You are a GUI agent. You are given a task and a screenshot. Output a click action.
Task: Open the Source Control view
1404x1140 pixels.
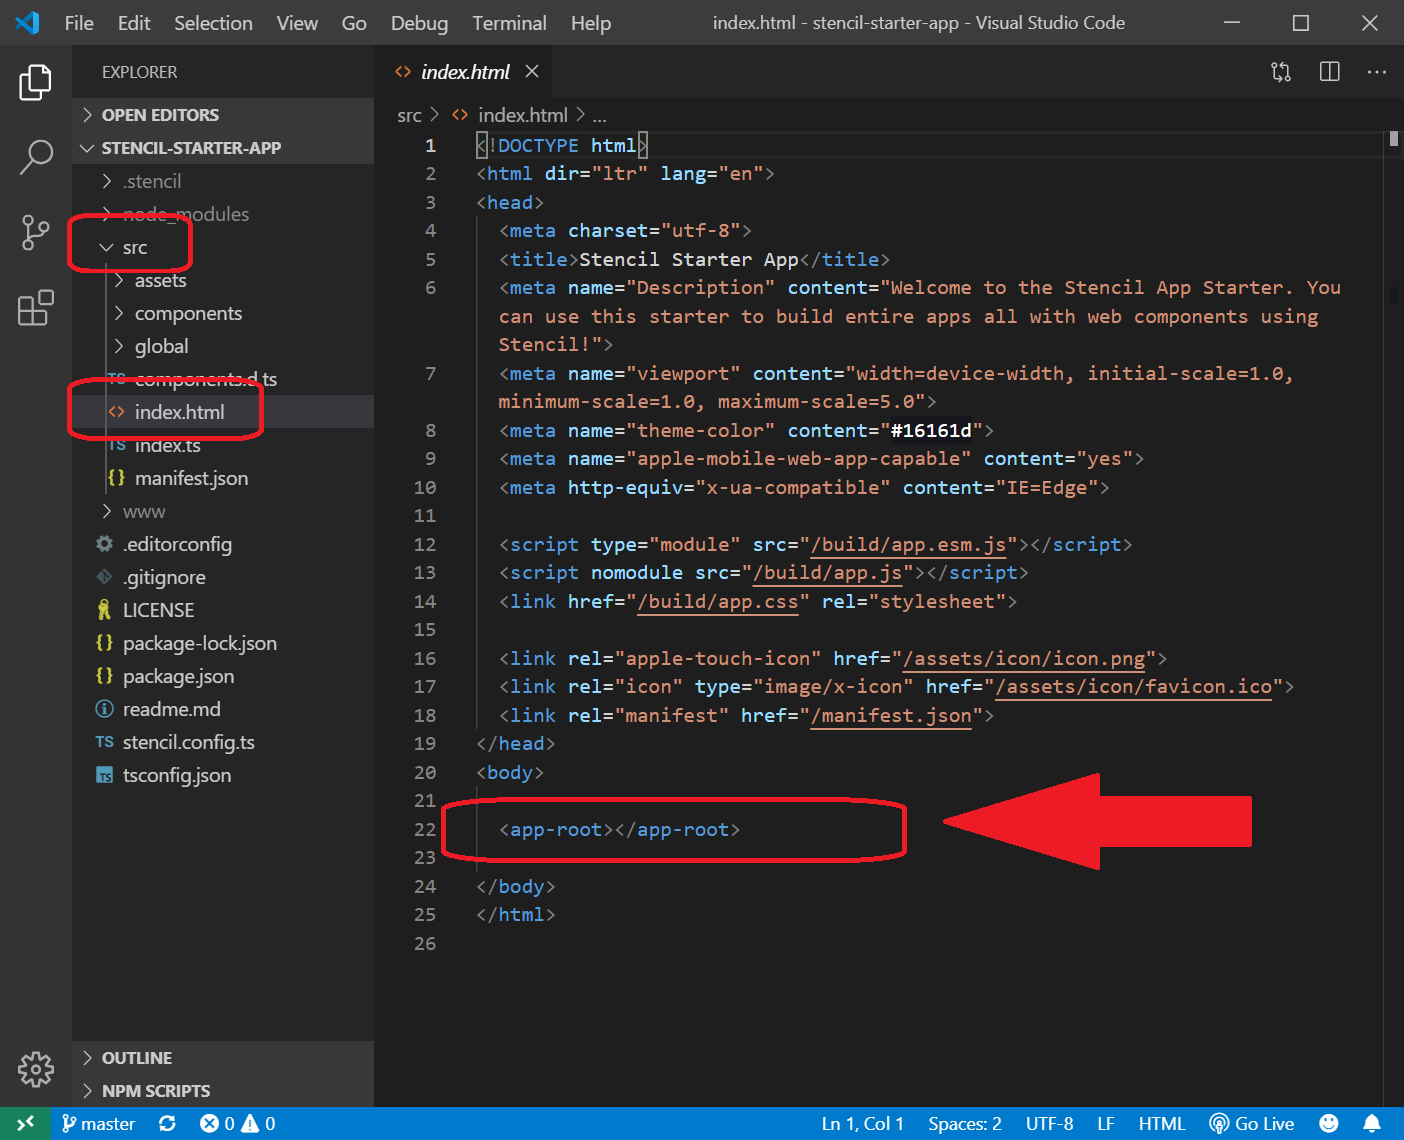click(35, 232)
